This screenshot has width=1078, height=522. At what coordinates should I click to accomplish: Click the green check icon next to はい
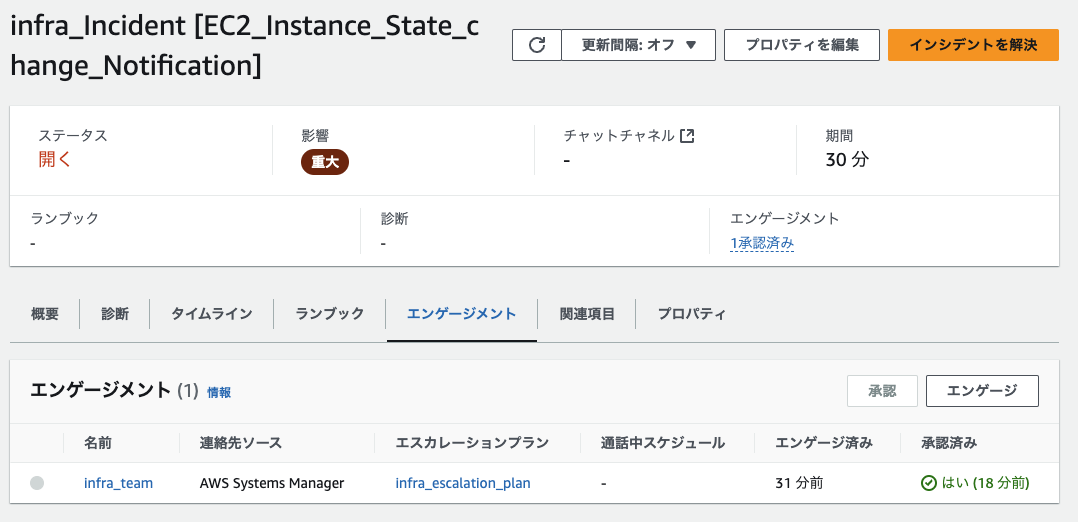[928, 483]
